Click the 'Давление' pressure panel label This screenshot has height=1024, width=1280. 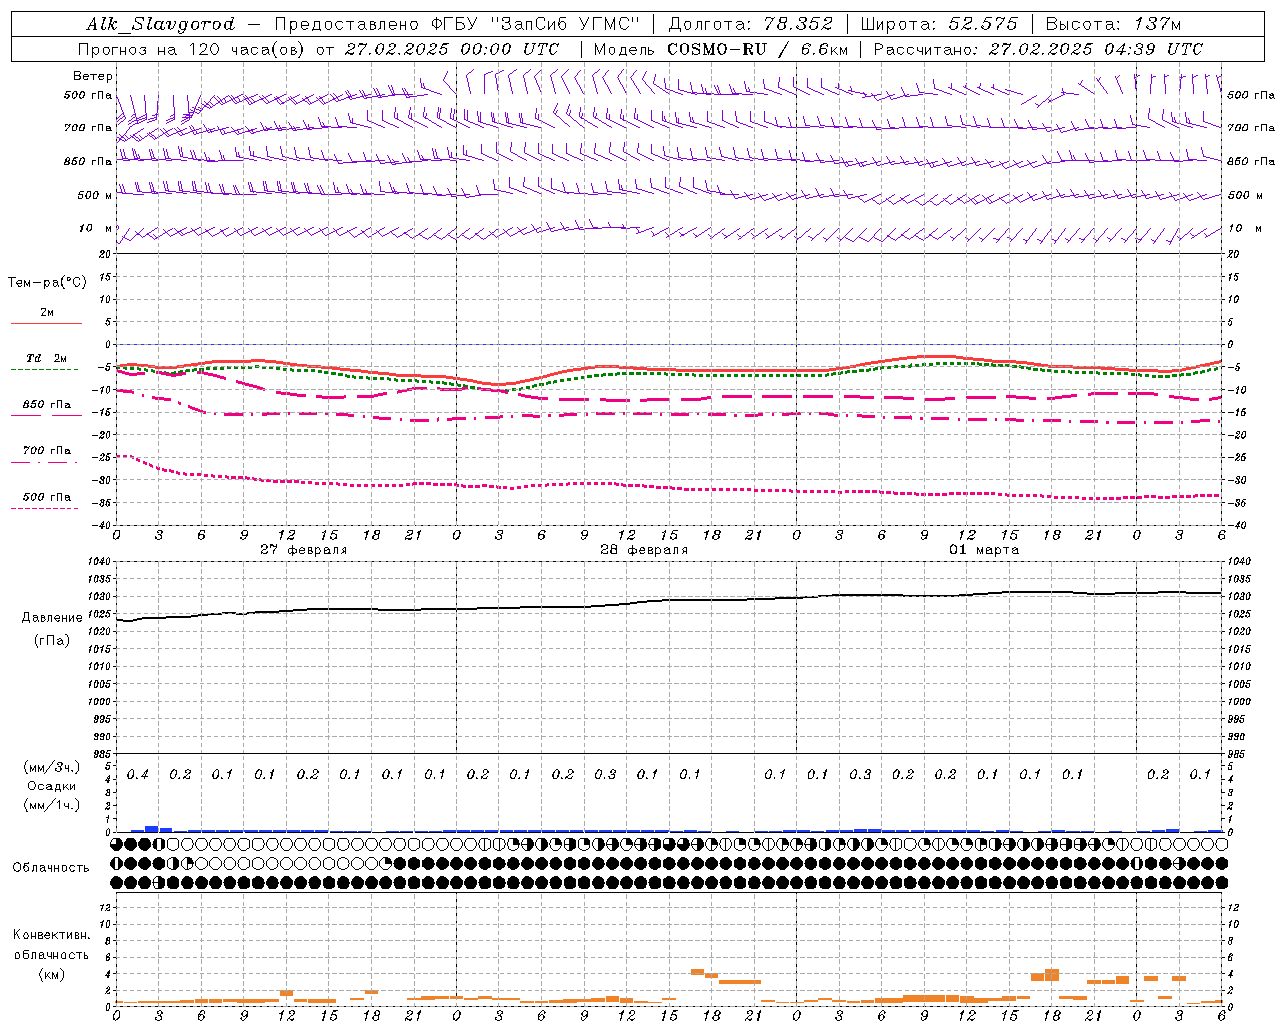(52, 617)
